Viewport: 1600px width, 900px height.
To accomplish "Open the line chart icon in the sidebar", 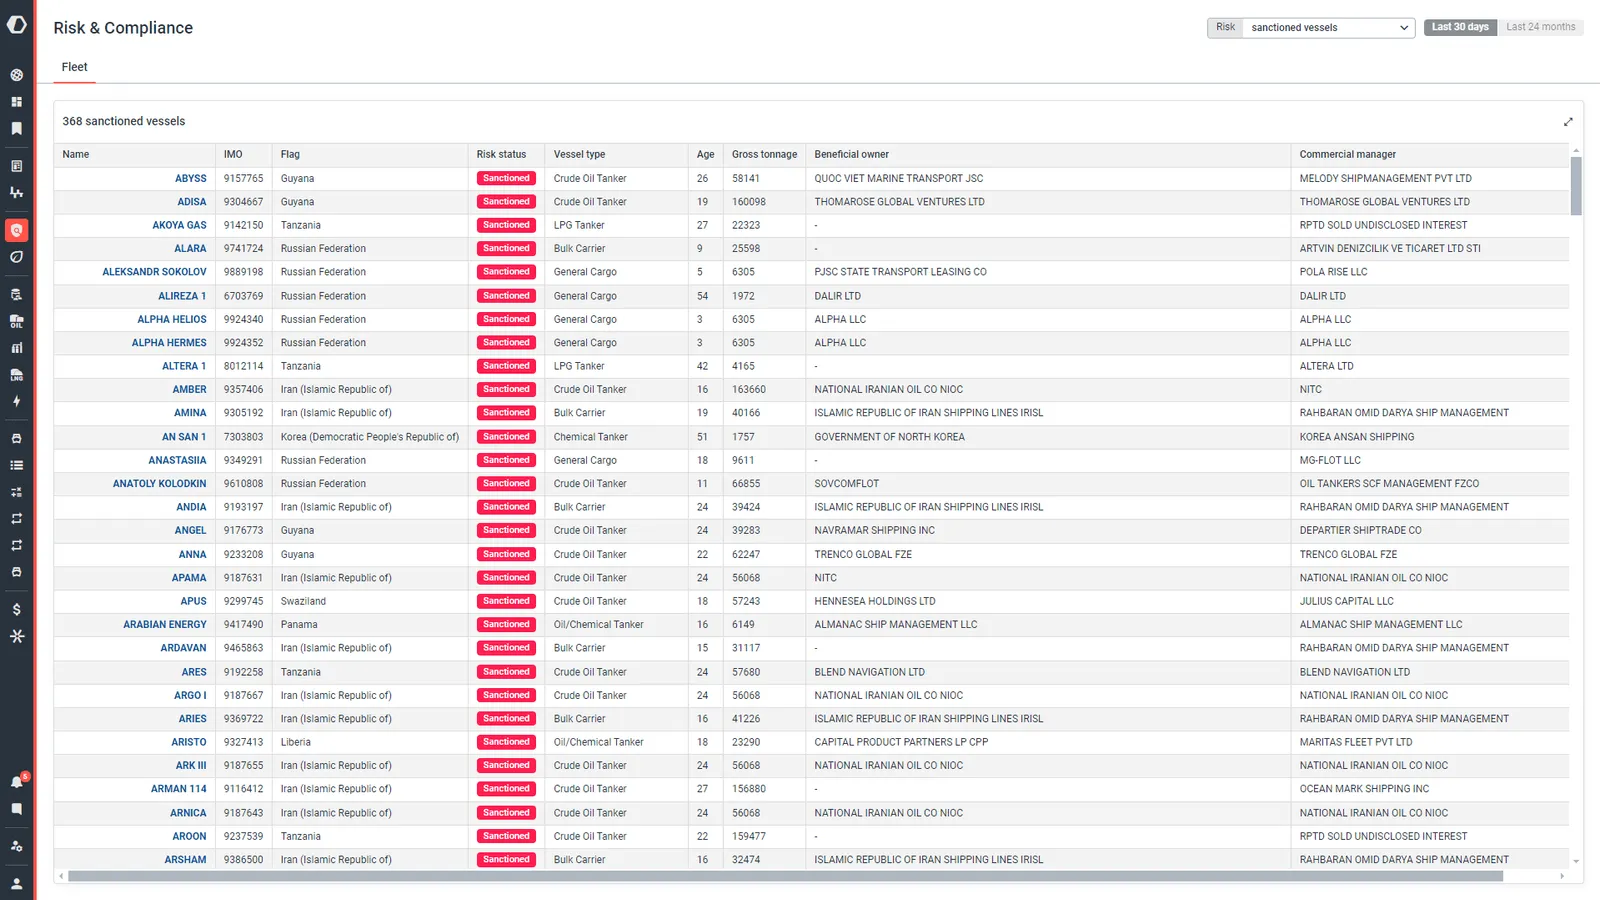I will 17,193.
